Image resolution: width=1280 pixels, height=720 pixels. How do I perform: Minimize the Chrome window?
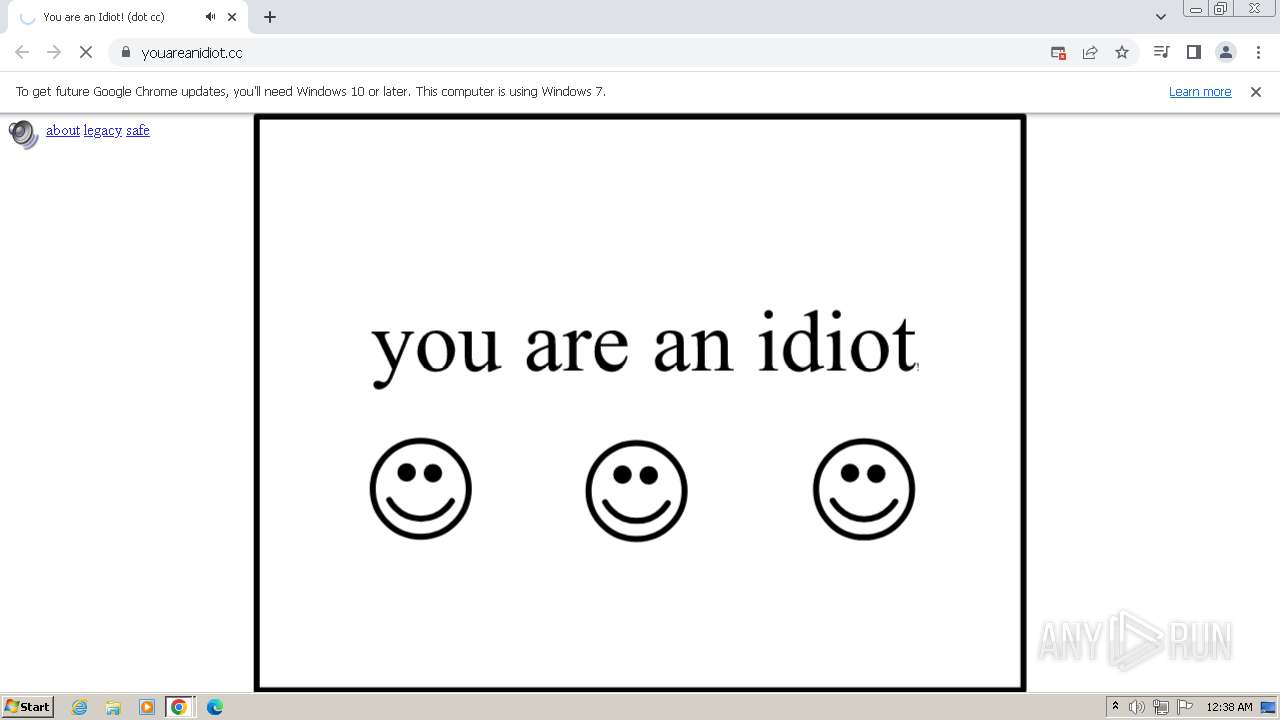pos(1196,9)
